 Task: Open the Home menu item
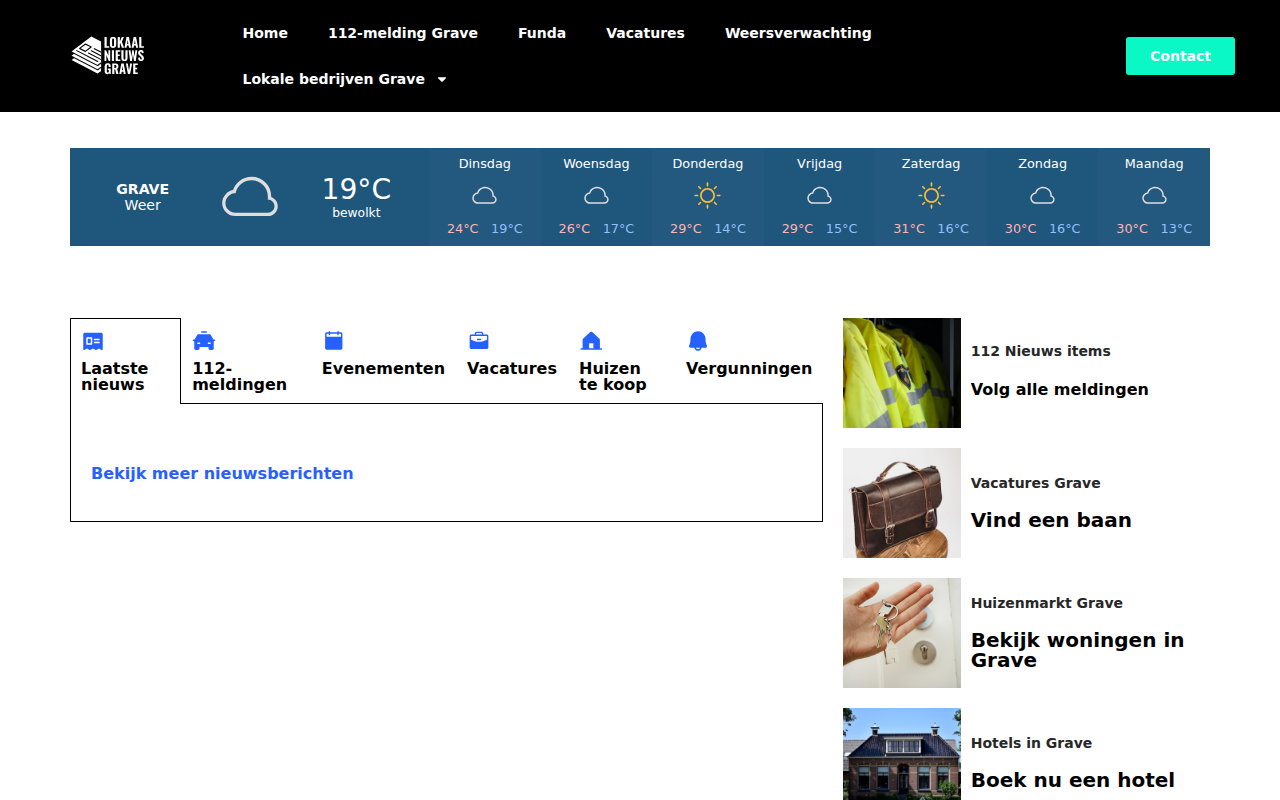(265, 33)
